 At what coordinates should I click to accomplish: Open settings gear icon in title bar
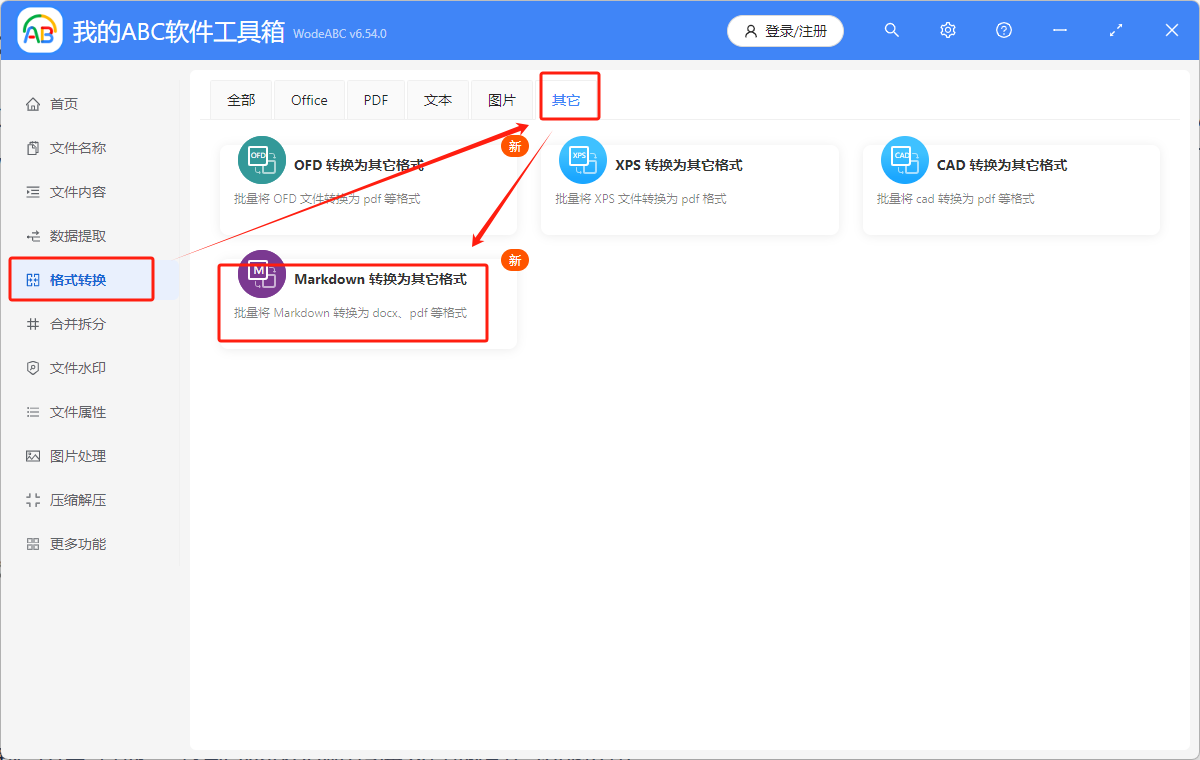(948, 31)
